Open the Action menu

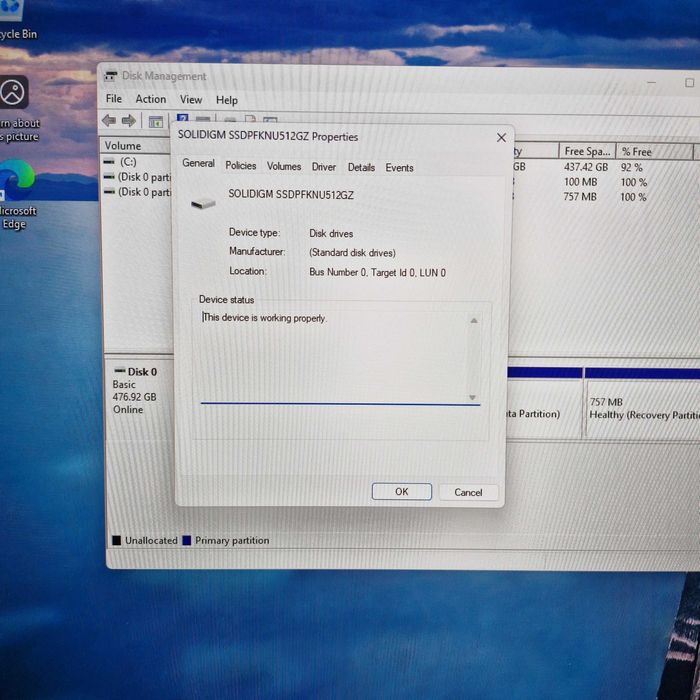[151, 99]
